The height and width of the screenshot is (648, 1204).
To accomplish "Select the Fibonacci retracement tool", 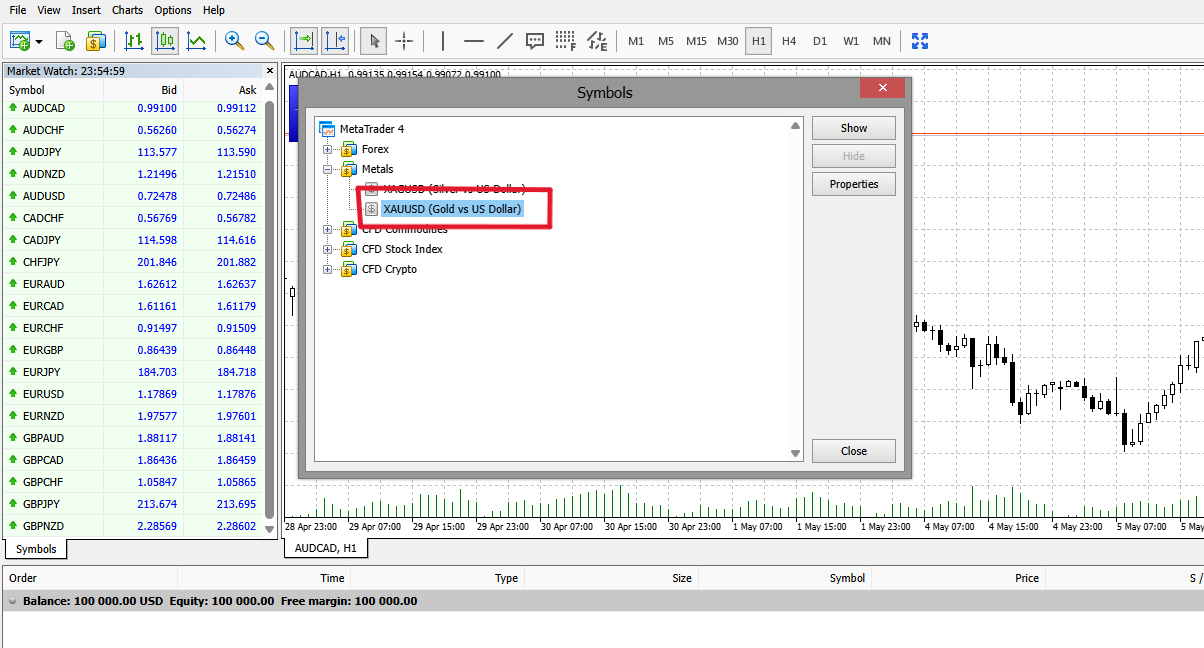I will pos(566,41).
